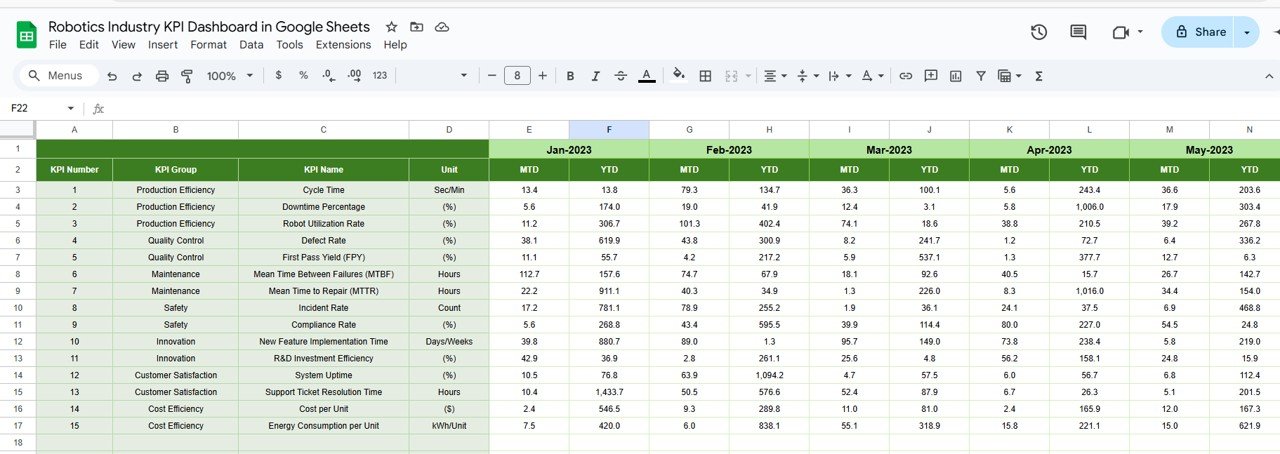Viewport: 1280px width, 454px height.
Task: Select row 10 header
Action: [x=18, y=308]
